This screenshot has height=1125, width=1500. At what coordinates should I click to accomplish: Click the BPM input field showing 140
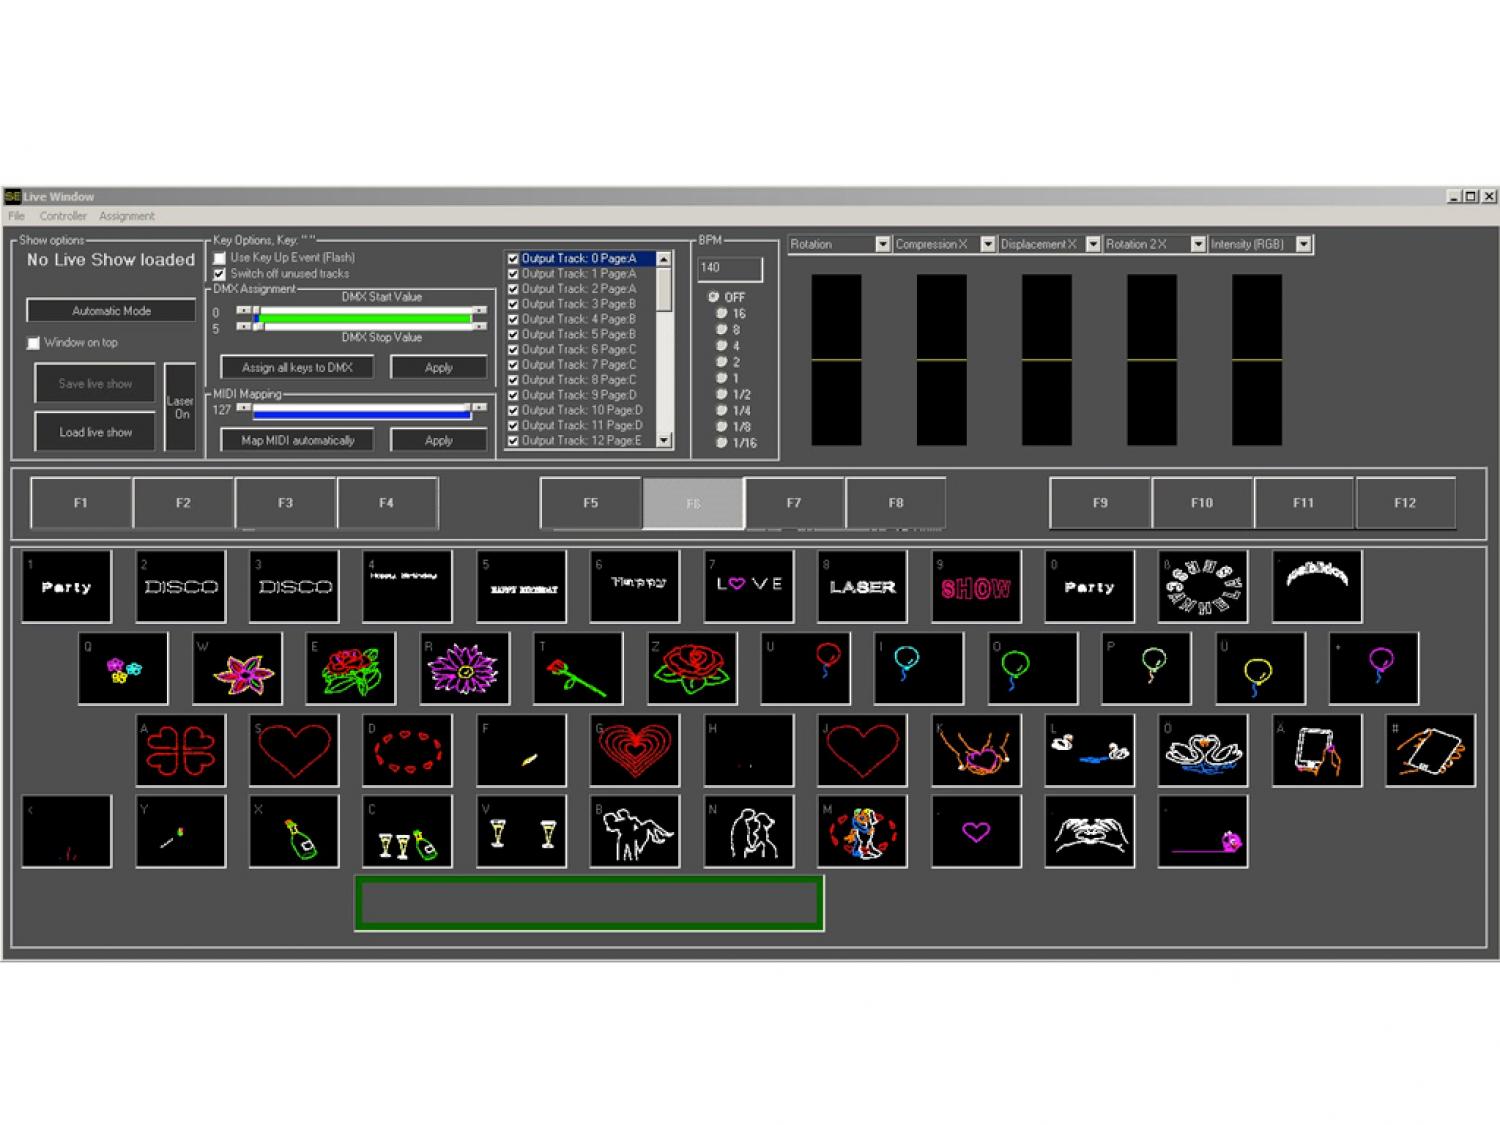pyautogui.click(x=730, y=268)
